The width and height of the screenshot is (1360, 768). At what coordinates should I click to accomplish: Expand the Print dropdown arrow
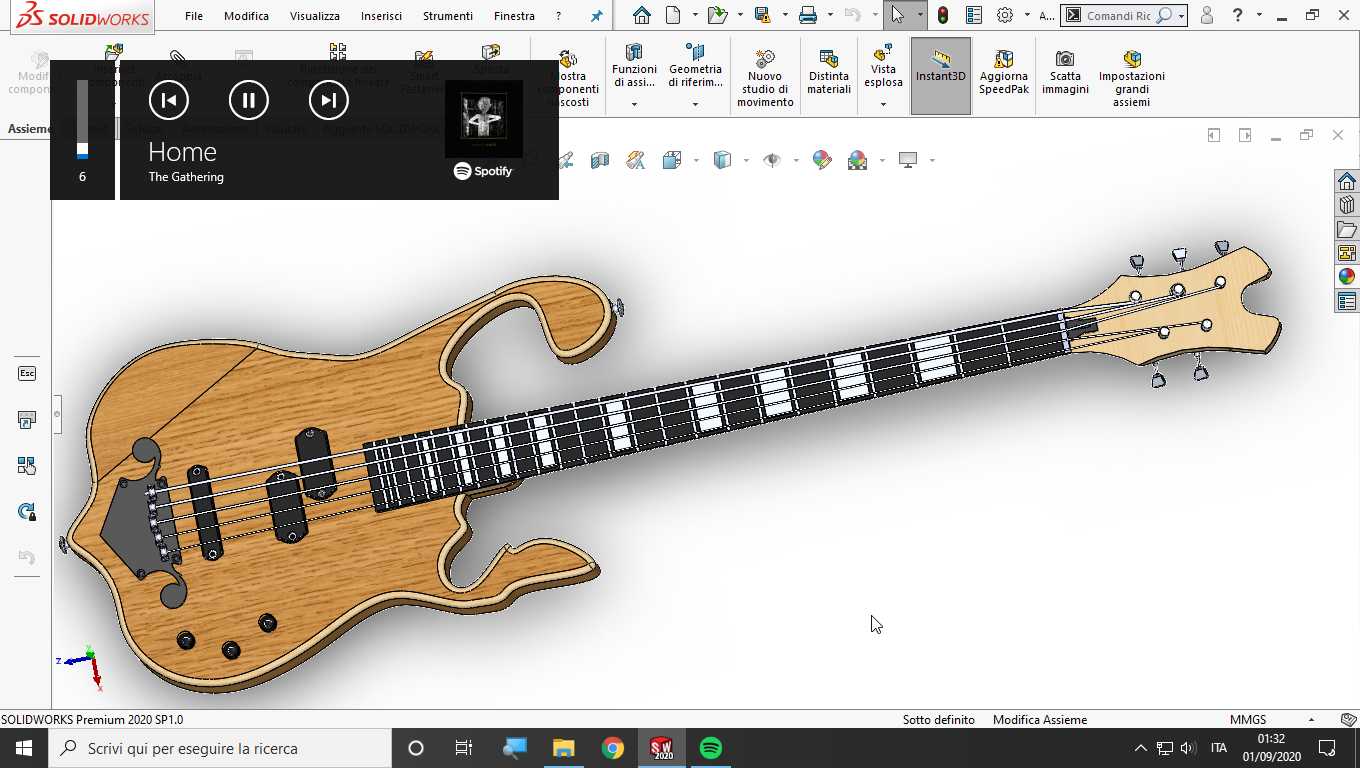pyautogui.click(x=830, y=16)
